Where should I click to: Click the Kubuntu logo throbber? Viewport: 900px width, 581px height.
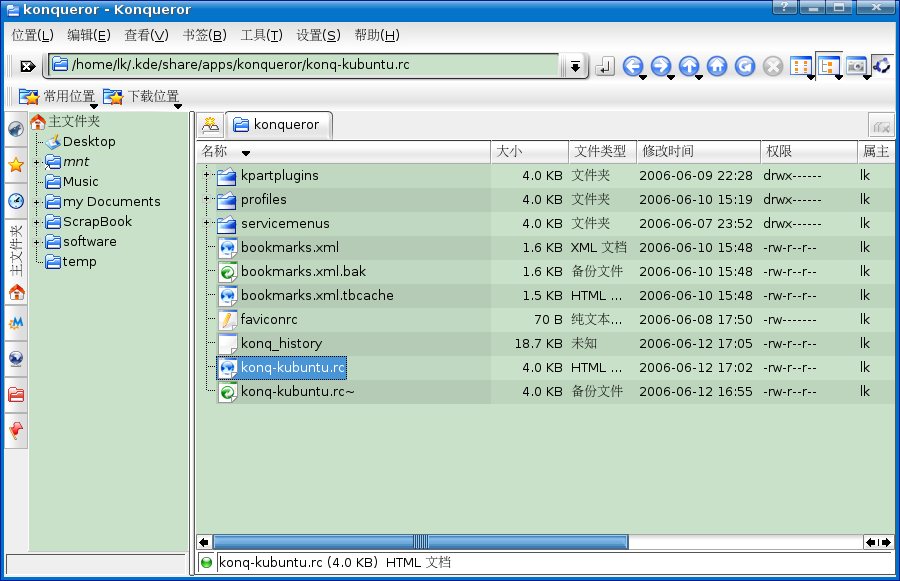882,65
